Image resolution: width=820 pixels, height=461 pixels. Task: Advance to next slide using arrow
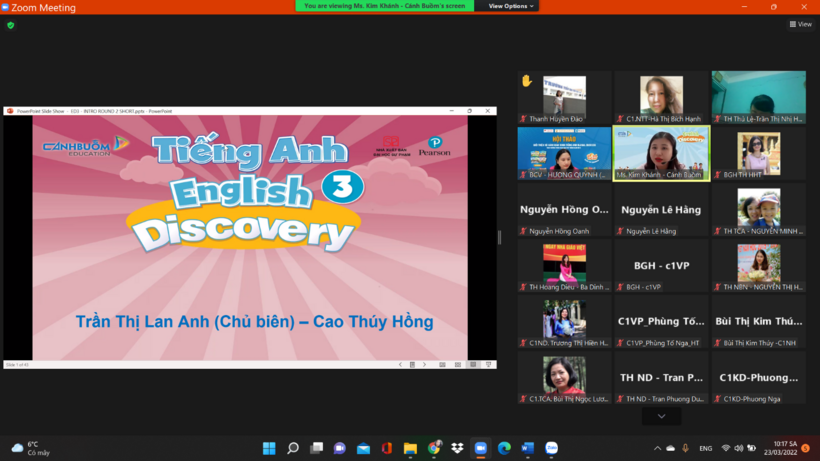[x=424, y=365]
